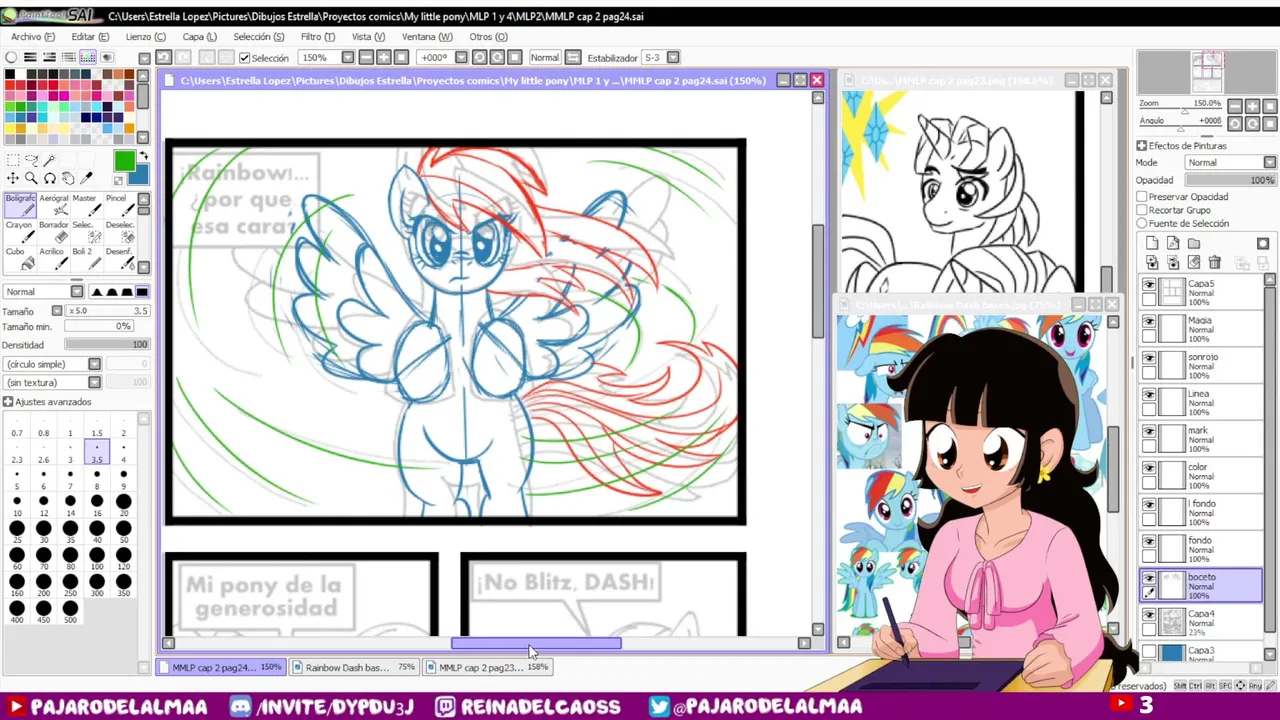Select the Crayon tool
Viewport: 1280px width, 720px height.
click(19, 232)
